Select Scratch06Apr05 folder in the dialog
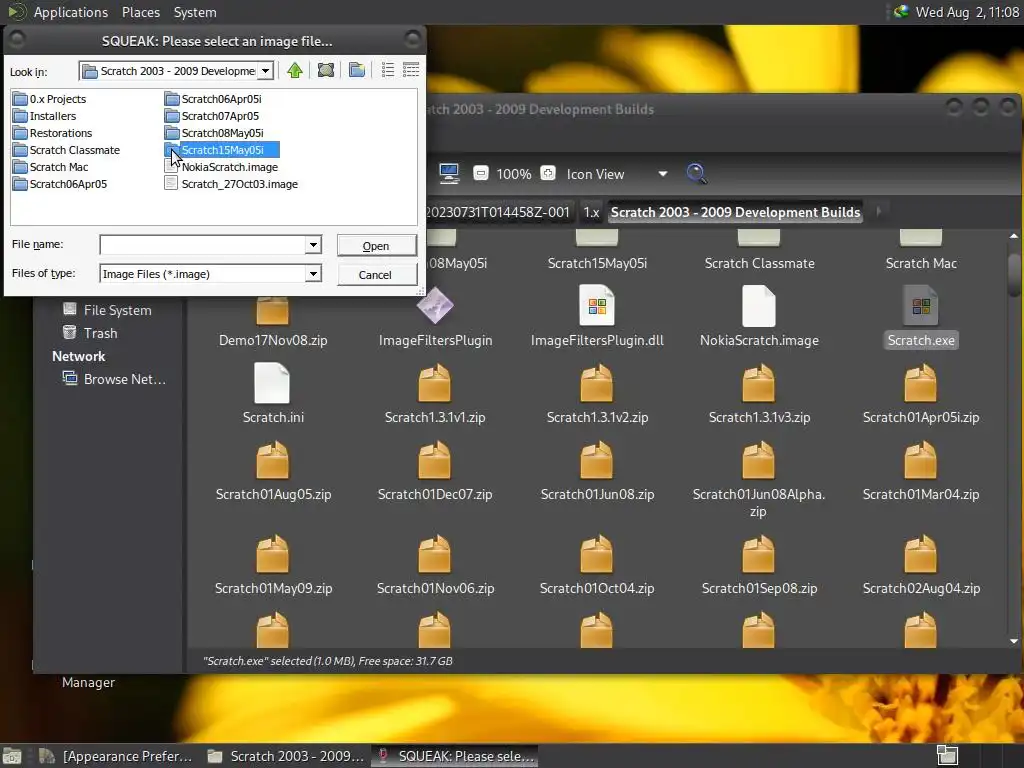This screenshot has height=768, width=1024. [60, 184]
